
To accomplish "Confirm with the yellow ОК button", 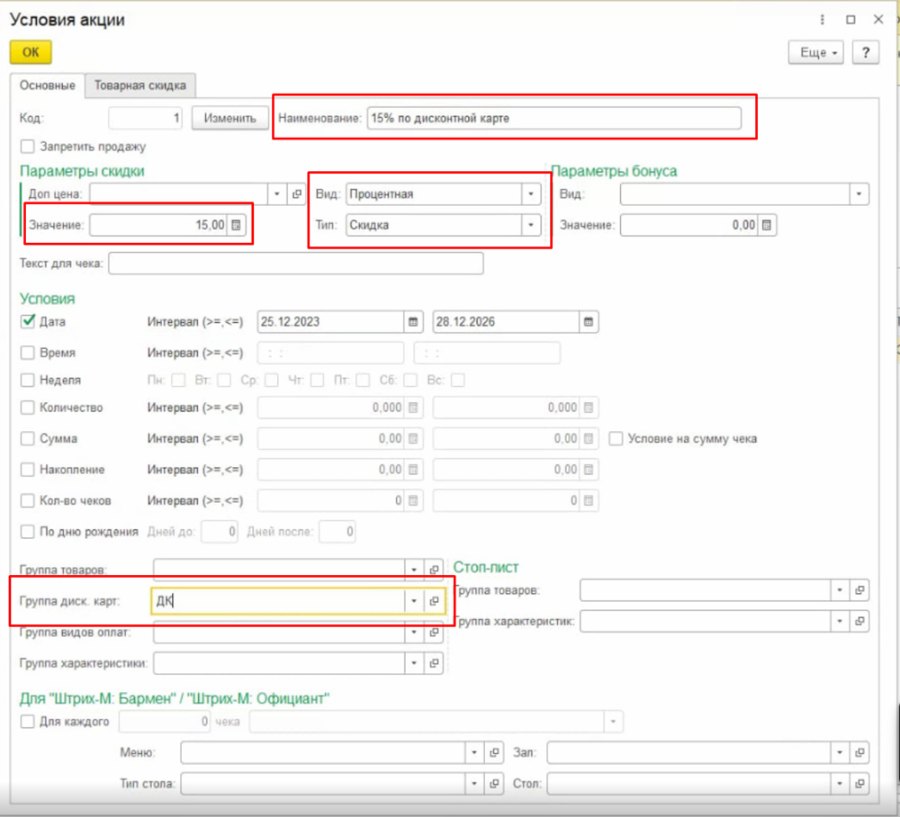I will (30, 52).
